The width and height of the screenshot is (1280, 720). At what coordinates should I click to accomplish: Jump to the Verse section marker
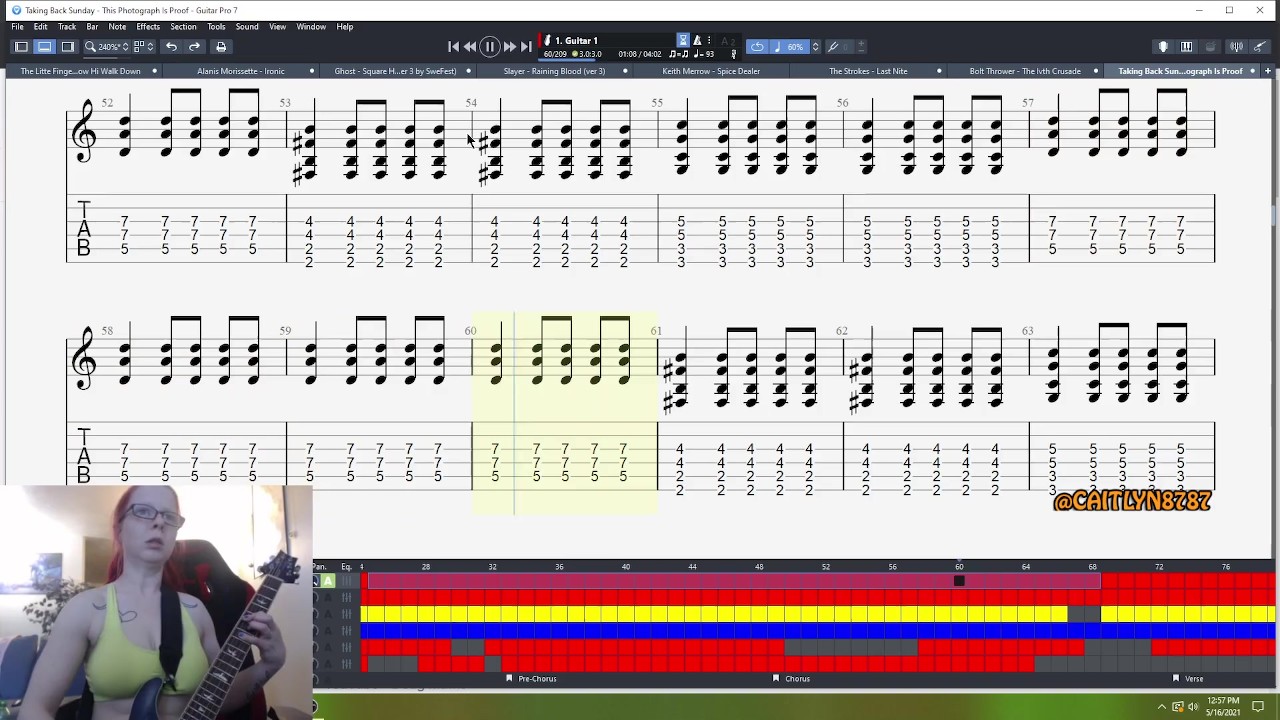tap(1188, 679)
